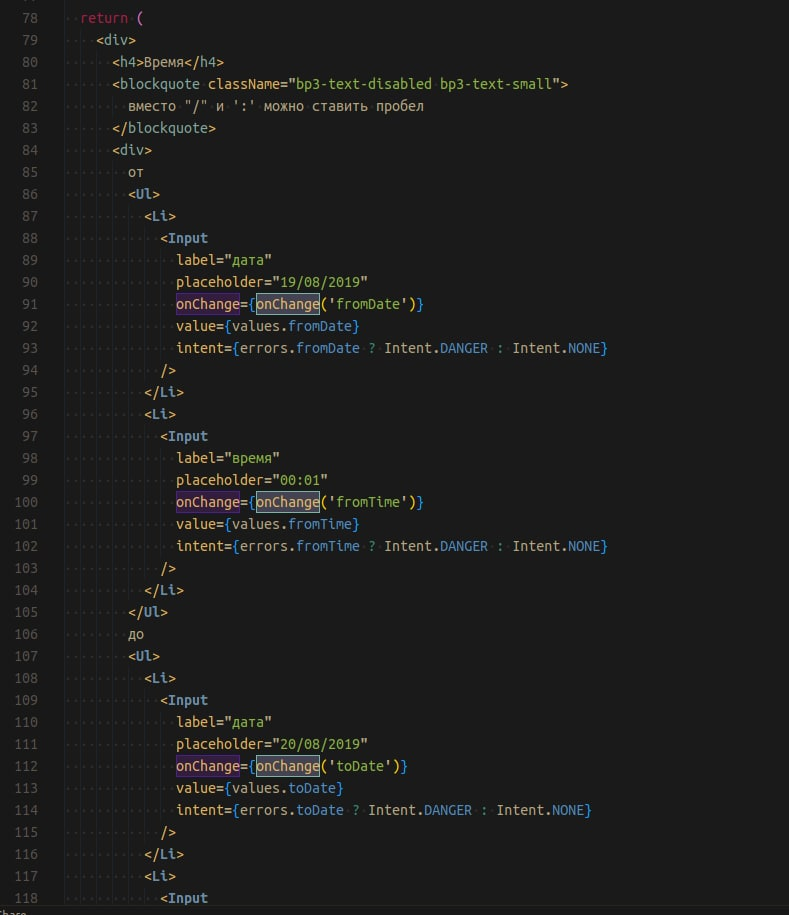Click the <Ul> tag on line 107
The height and width of the screenshot is (915, 789).
click(x=144, y=656)
